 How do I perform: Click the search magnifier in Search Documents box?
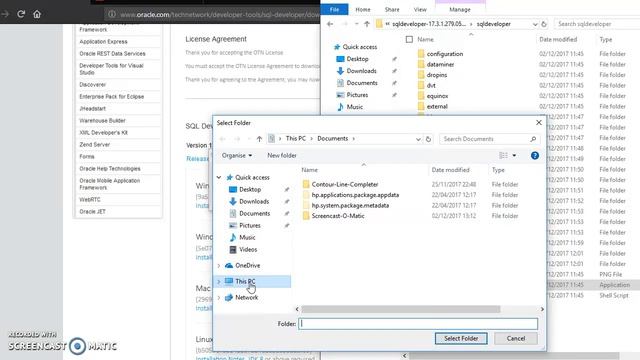(x=533, y=139)
